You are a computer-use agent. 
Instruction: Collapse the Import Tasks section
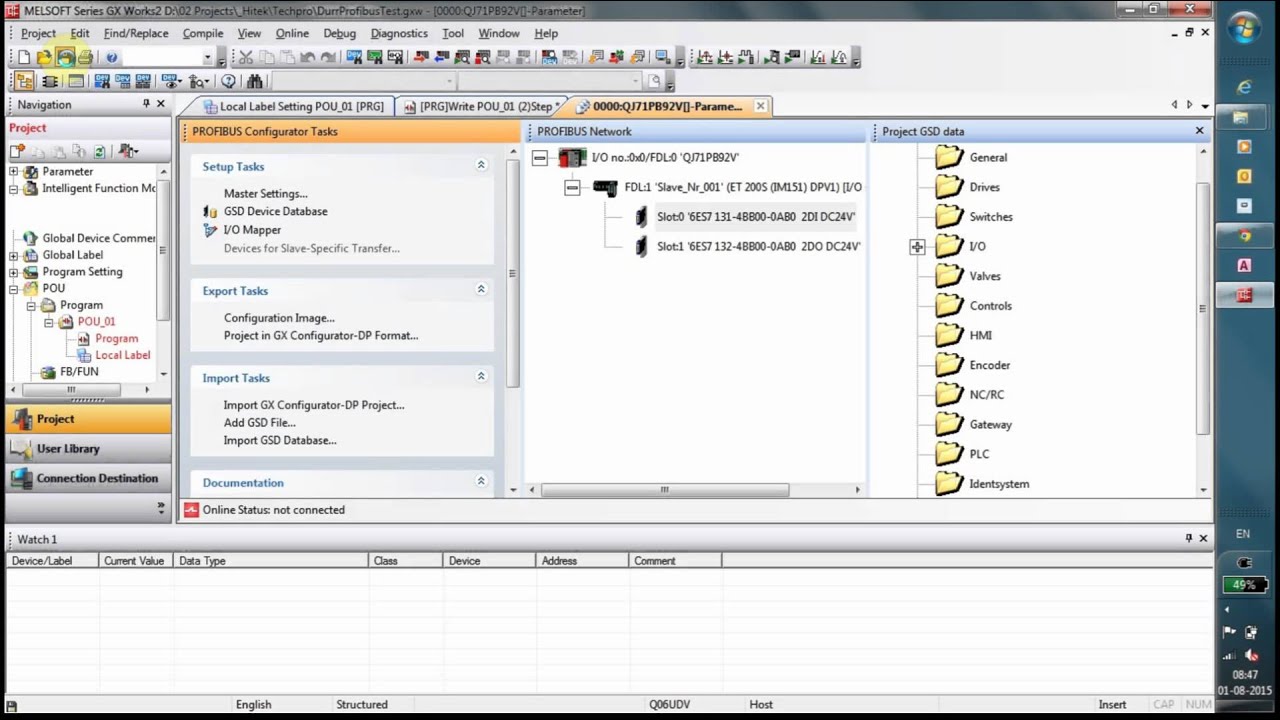click(x=481, y=376)
